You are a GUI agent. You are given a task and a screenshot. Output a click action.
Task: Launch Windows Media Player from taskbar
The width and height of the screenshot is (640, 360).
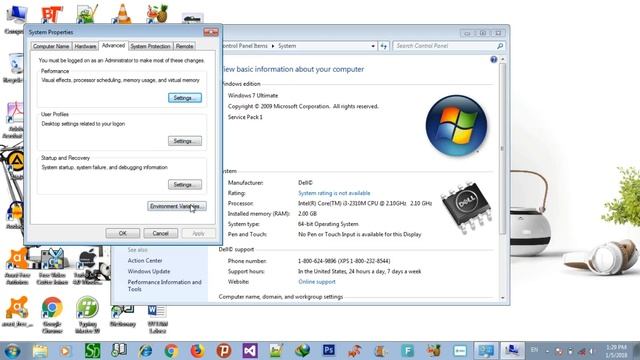pos(65,351)
